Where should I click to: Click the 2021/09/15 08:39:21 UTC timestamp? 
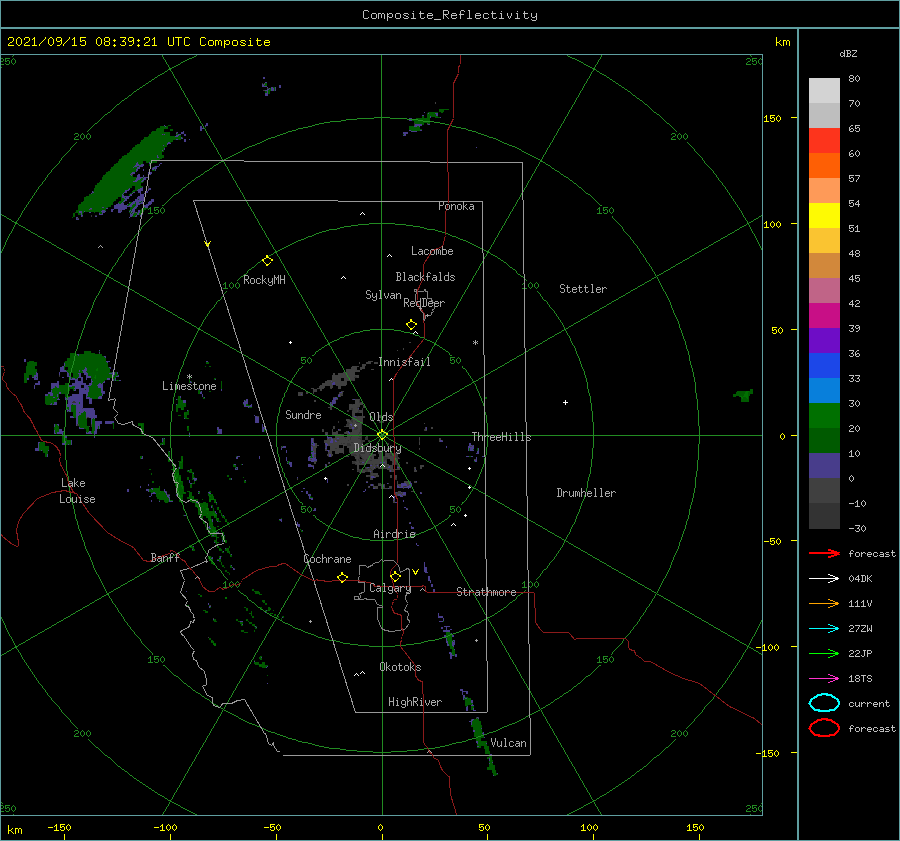[x=98, y=42]
